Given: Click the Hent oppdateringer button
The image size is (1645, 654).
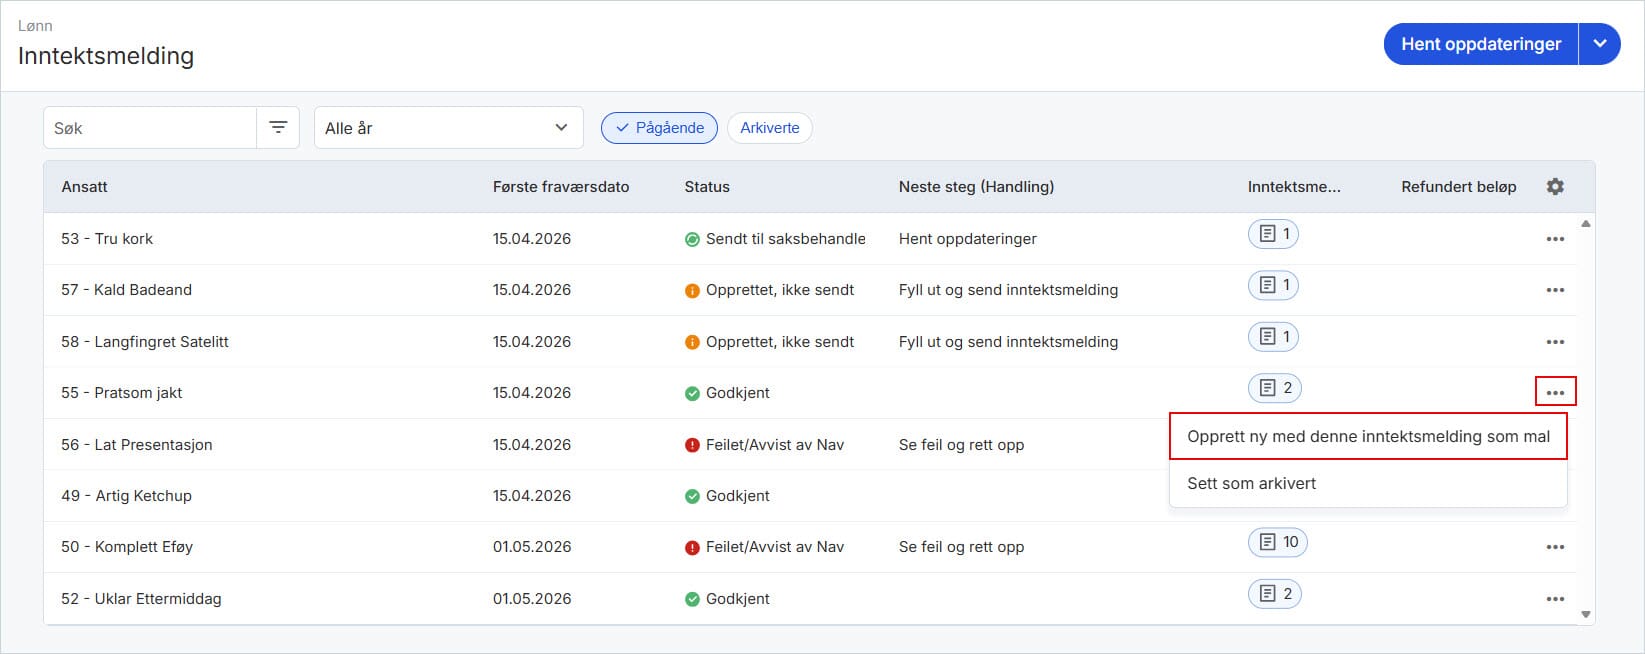Looking at the screenshot, I should point(1481,44).
